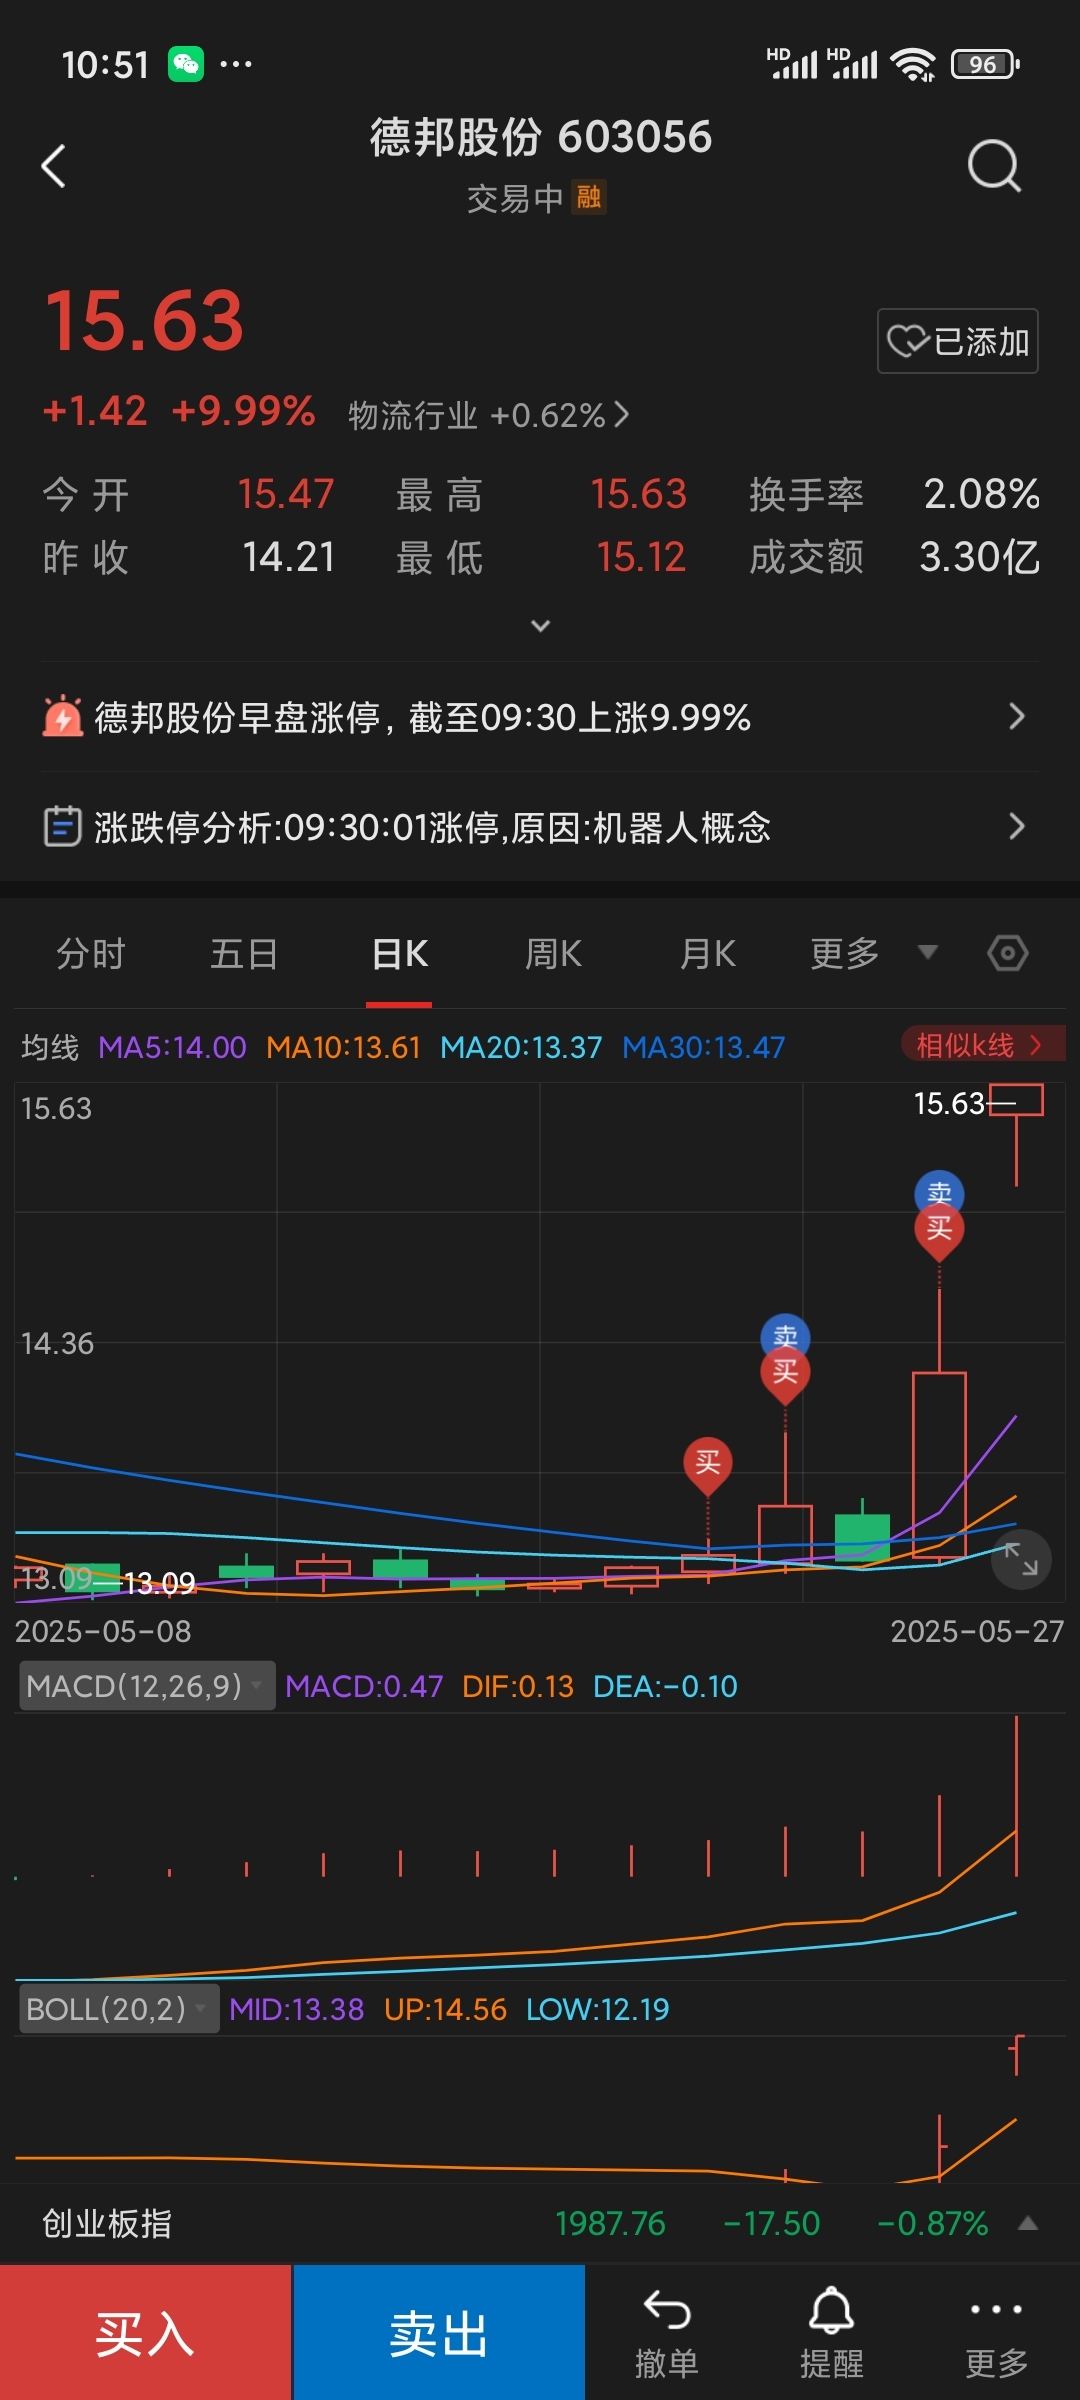Switch to 五日 tab

click(x=244, y=954)
